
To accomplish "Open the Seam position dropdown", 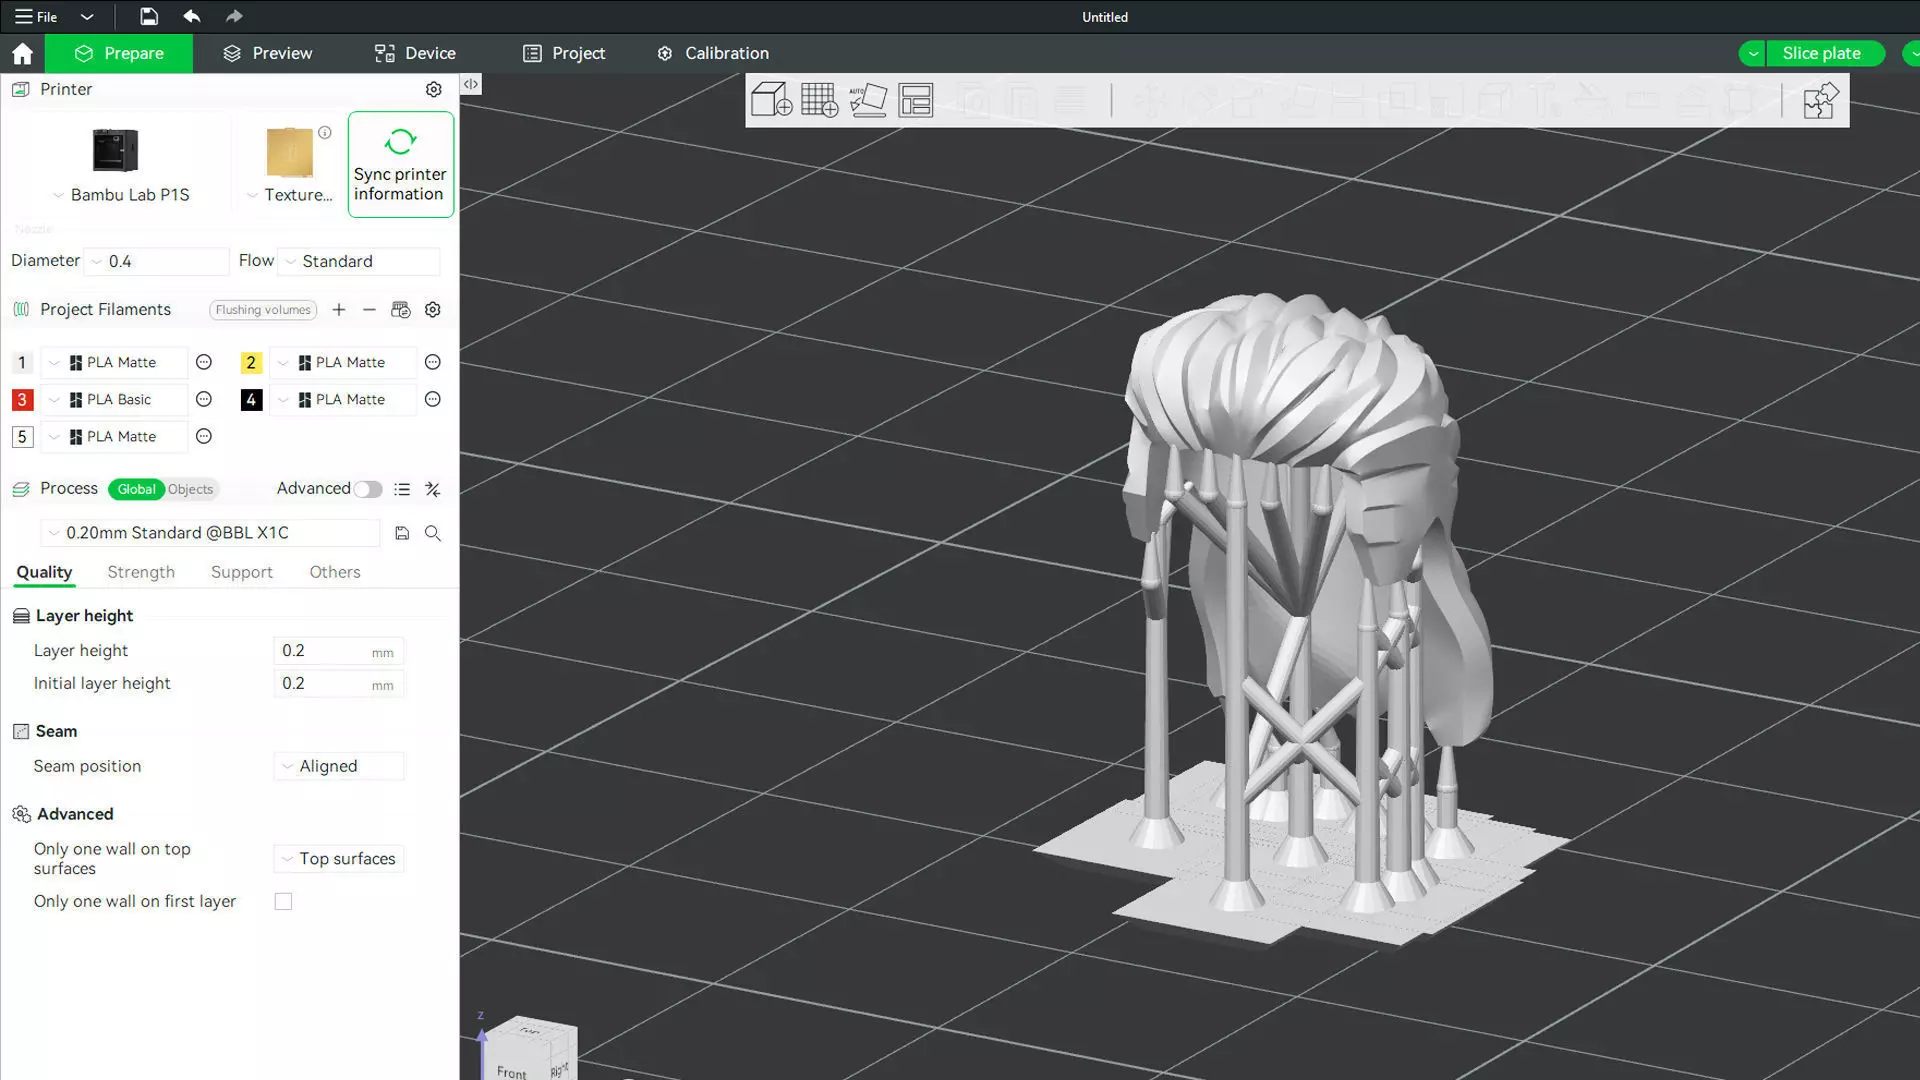I will point(339,766).
